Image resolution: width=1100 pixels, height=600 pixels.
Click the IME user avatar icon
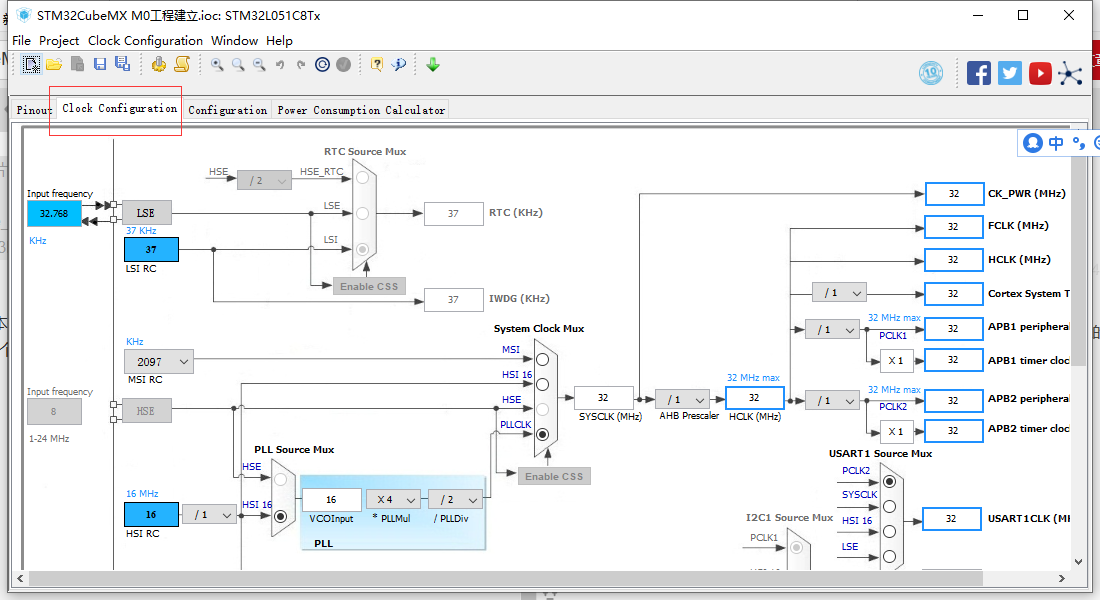[x=1033, y=143]
